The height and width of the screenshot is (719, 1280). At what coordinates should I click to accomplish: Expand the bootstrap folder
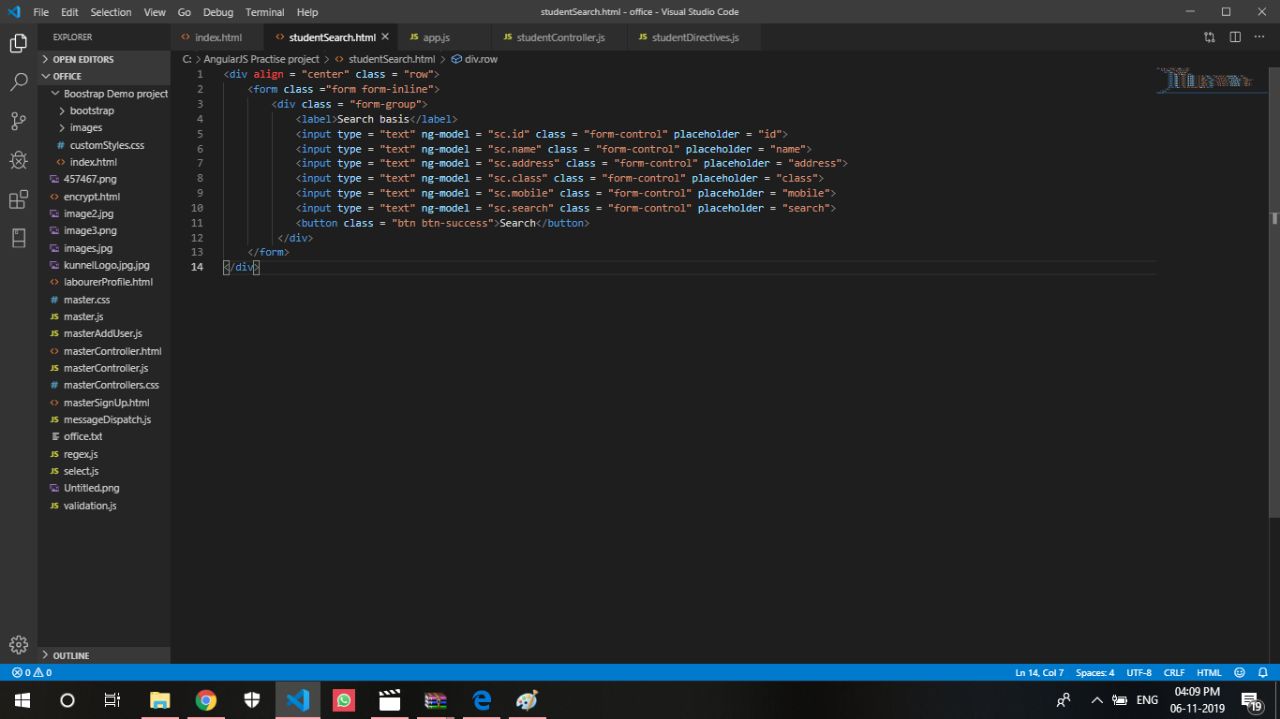91,111
